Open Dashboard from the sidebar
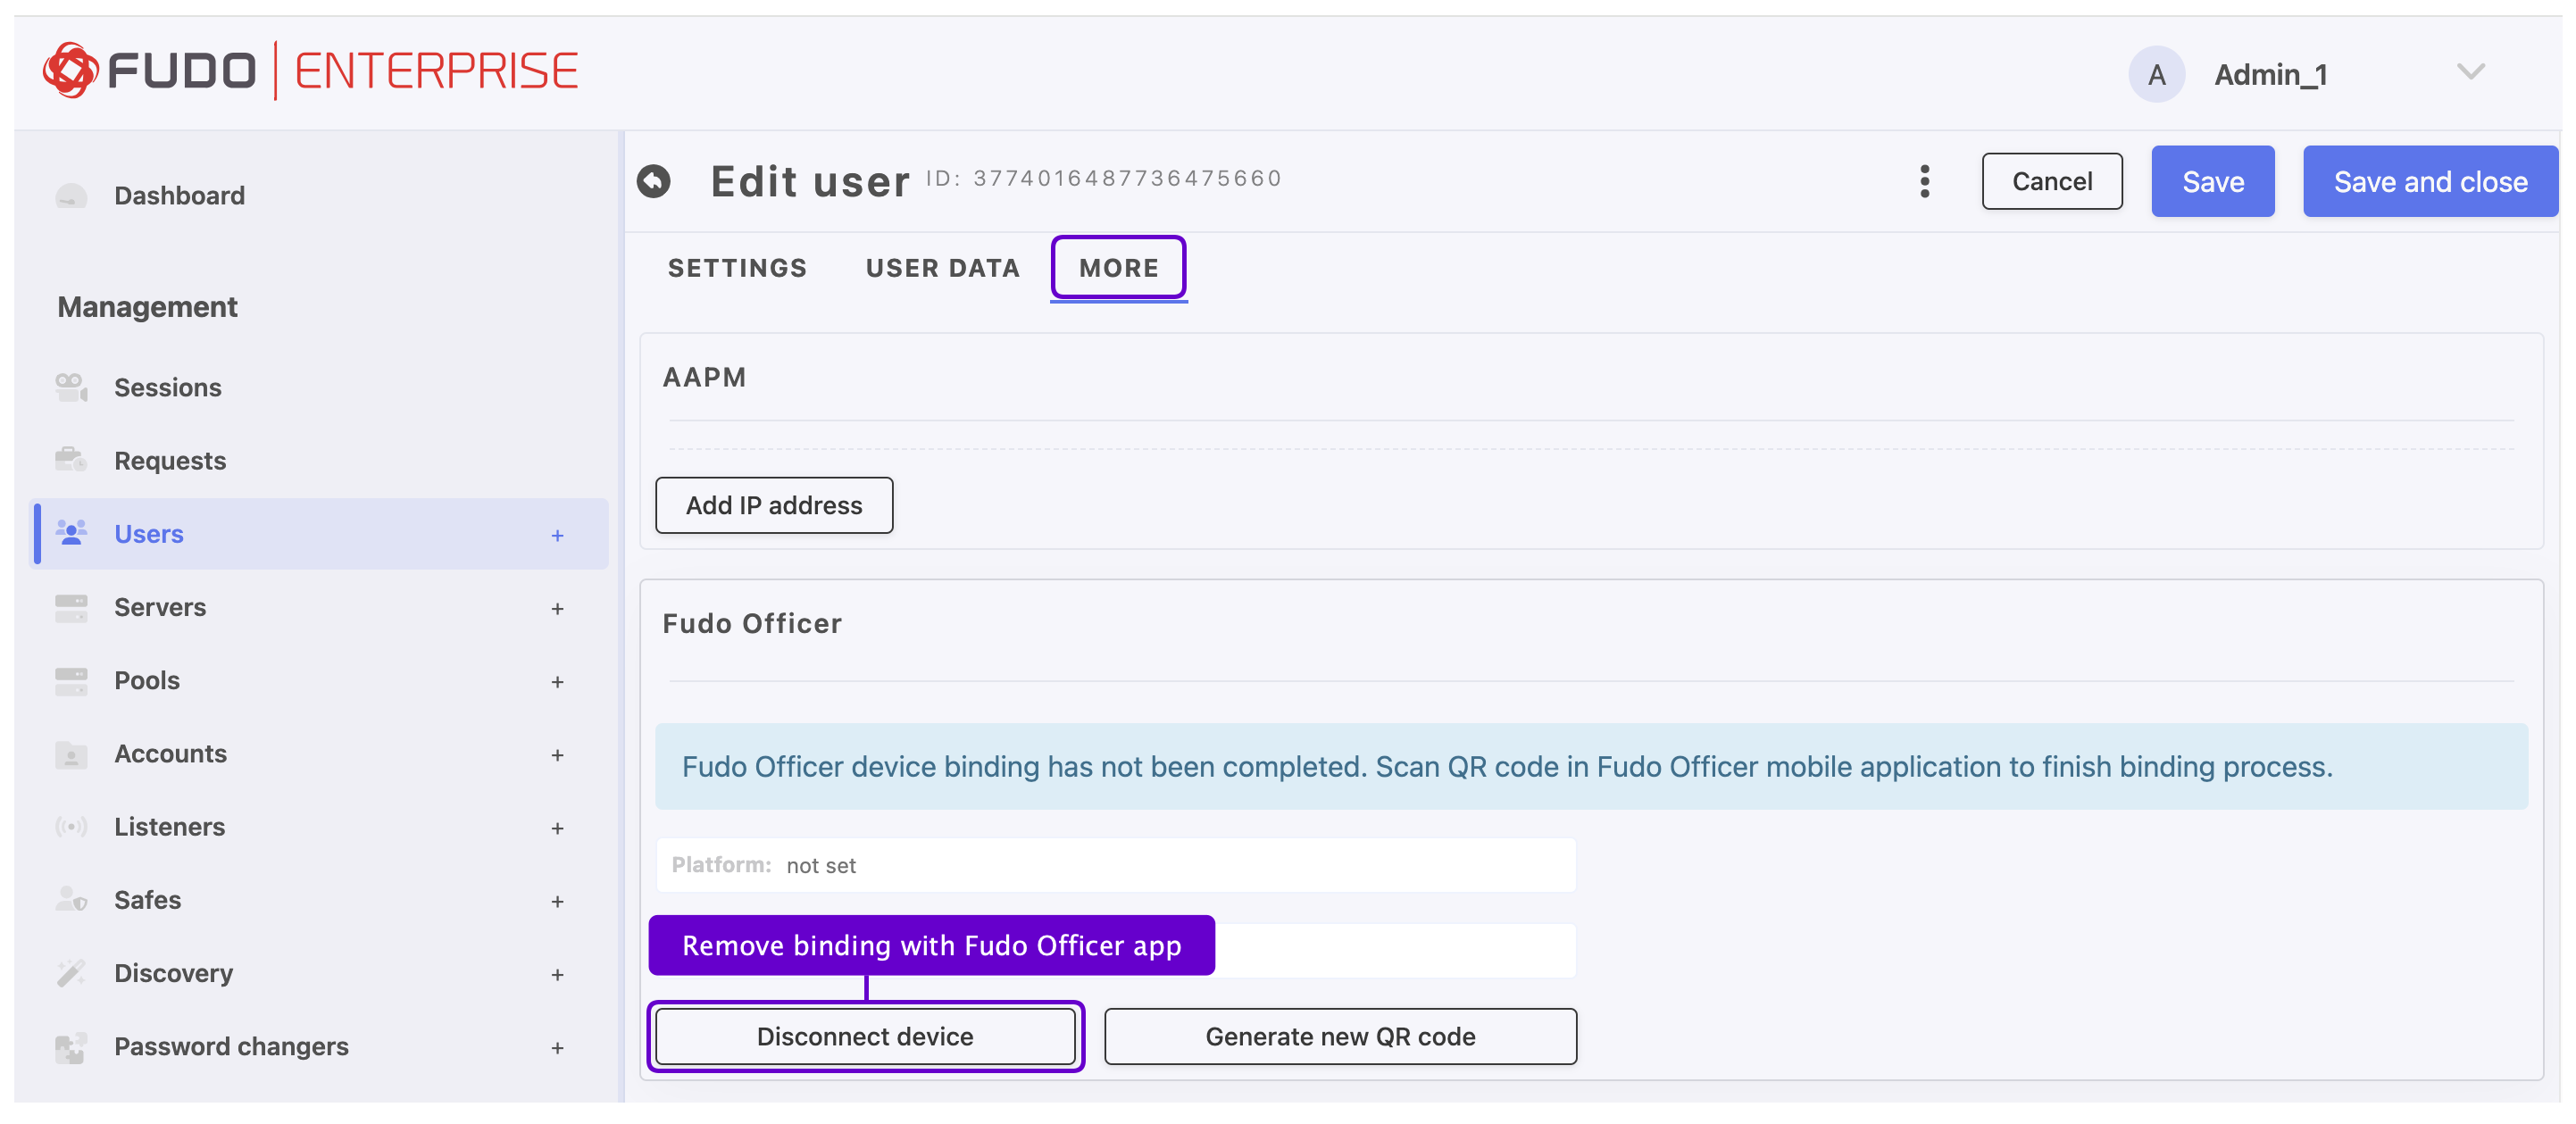Viewport: 2576px width, 1124px height. tap(179, 195)
